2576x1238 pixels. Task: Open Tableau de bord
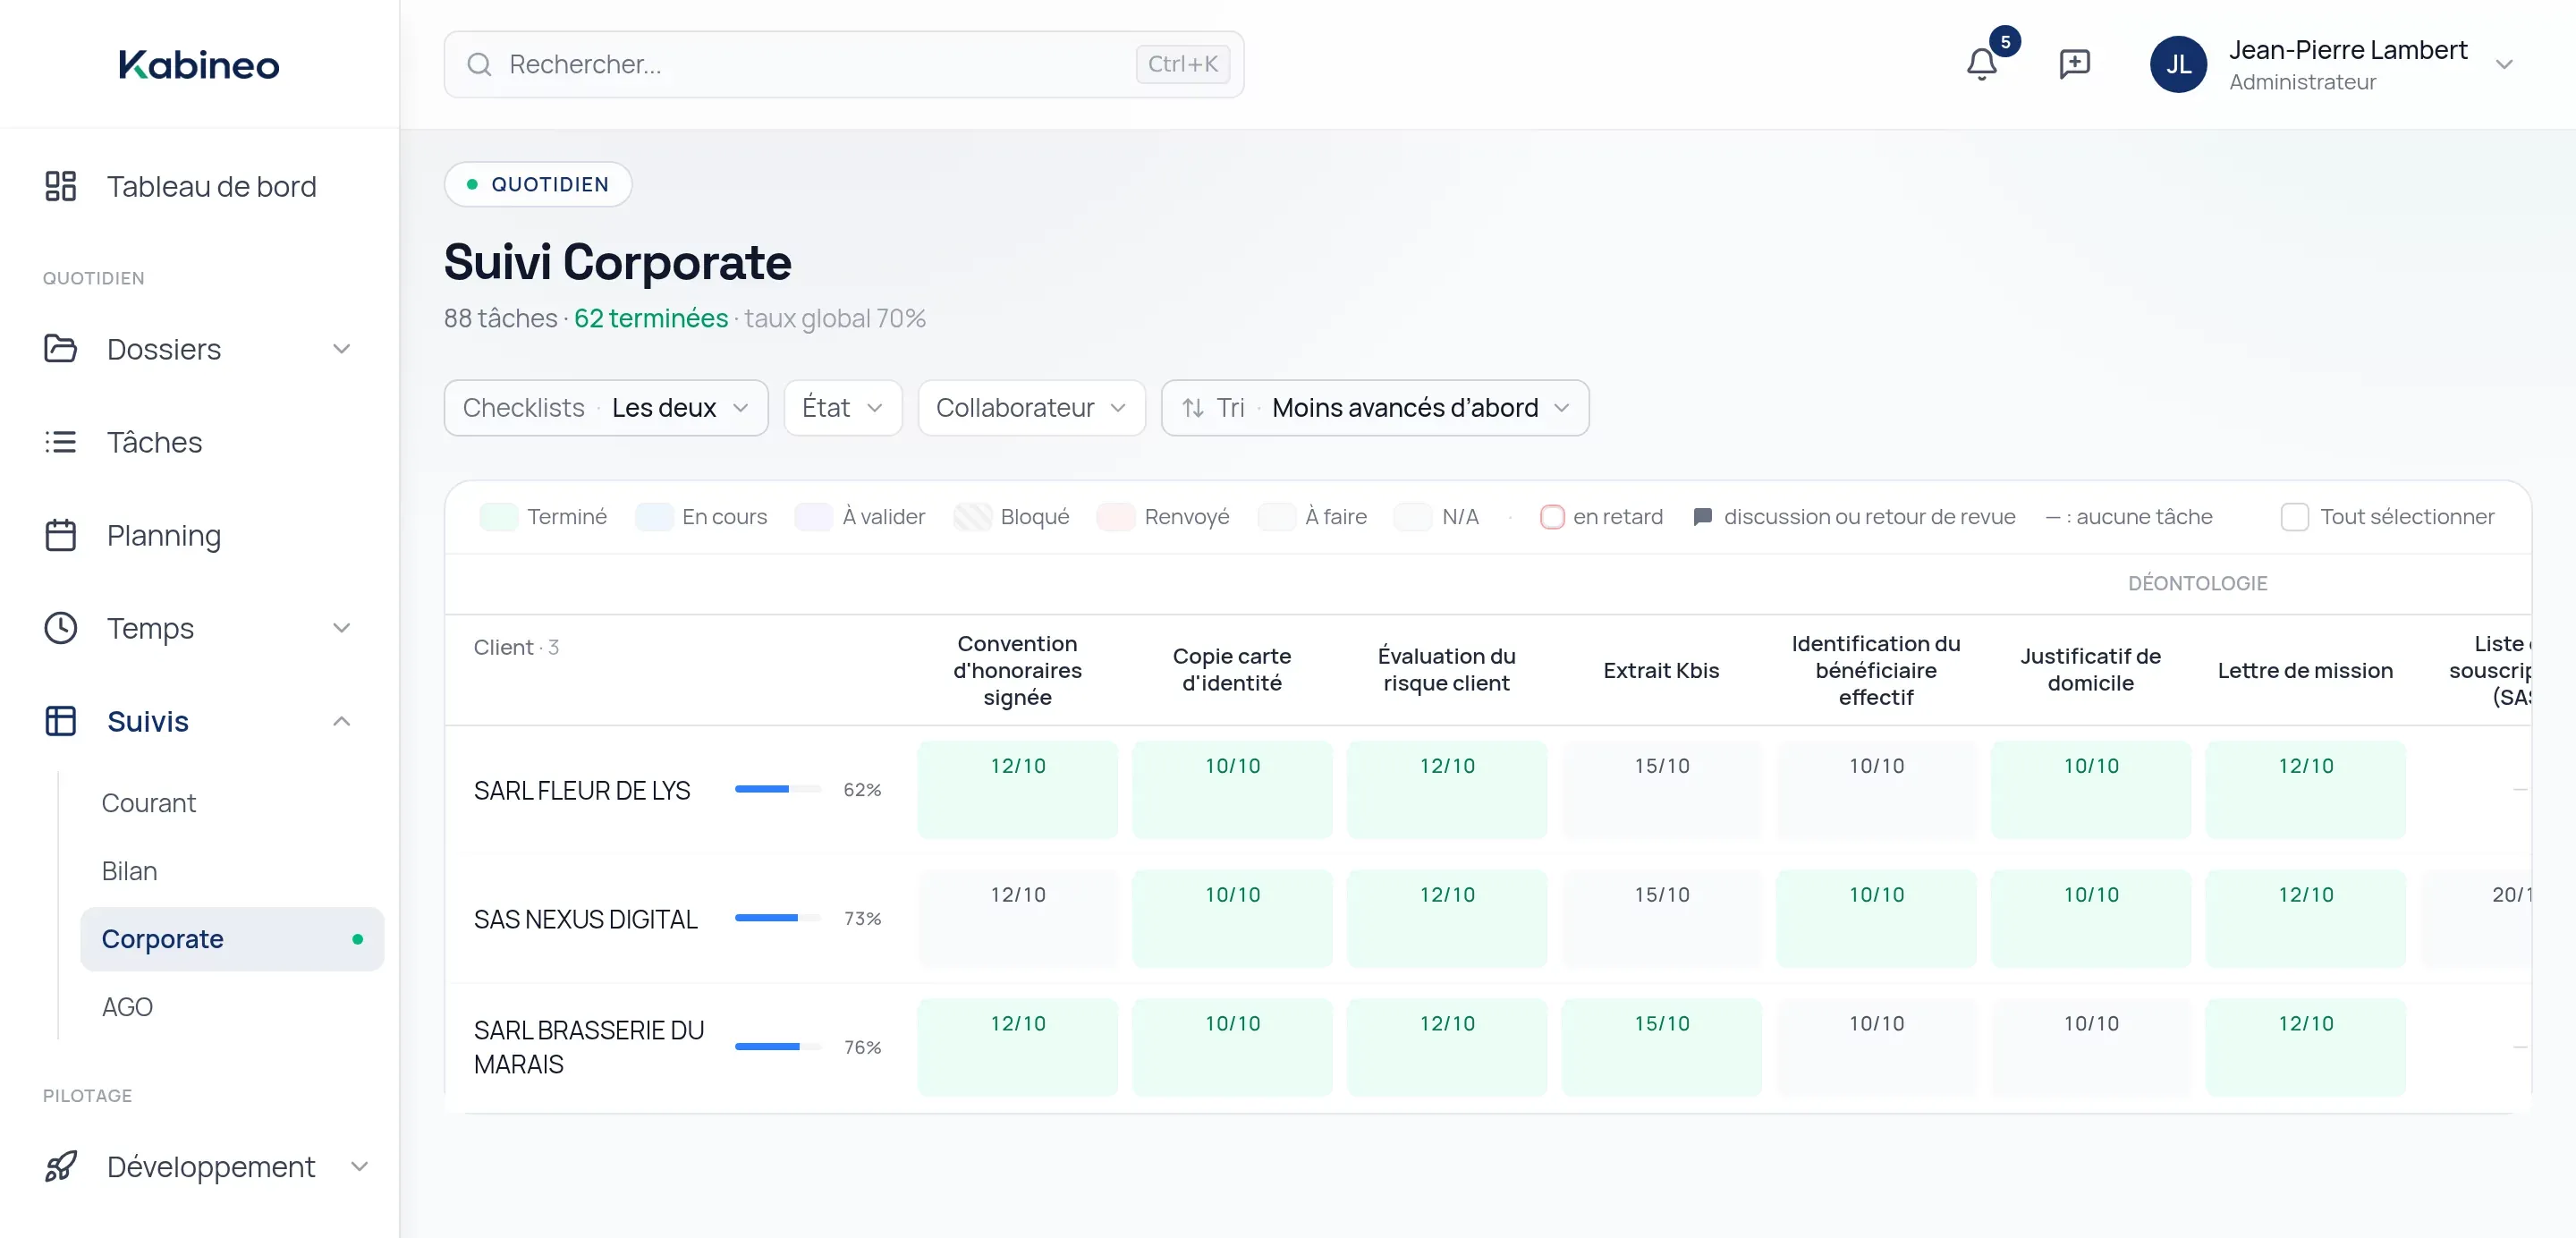pyautogui.click(x=199, y=186)
